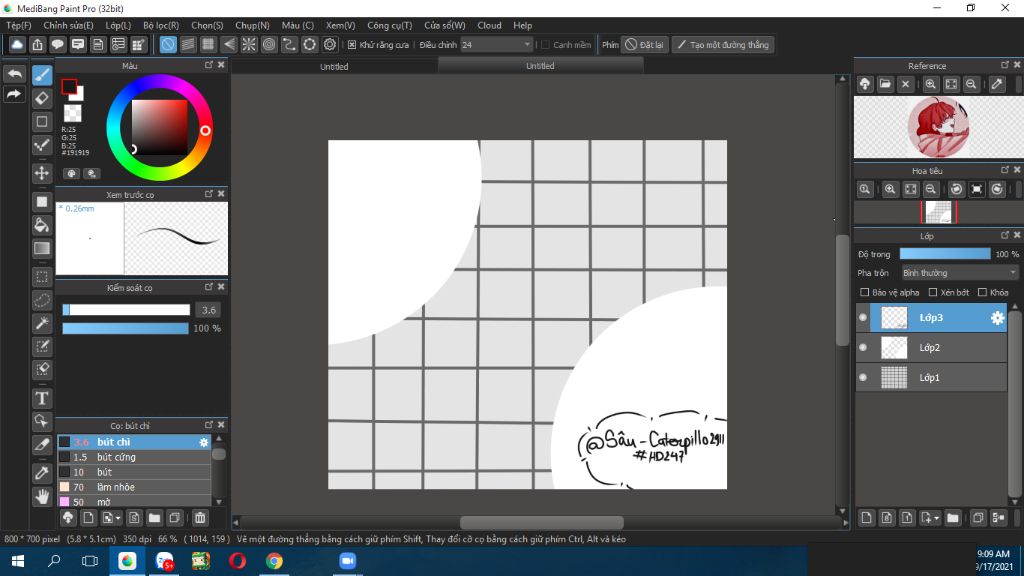Pick color with Reference panel eyedropper
This screenshot has height=576, width=1024.
point(997,84)
